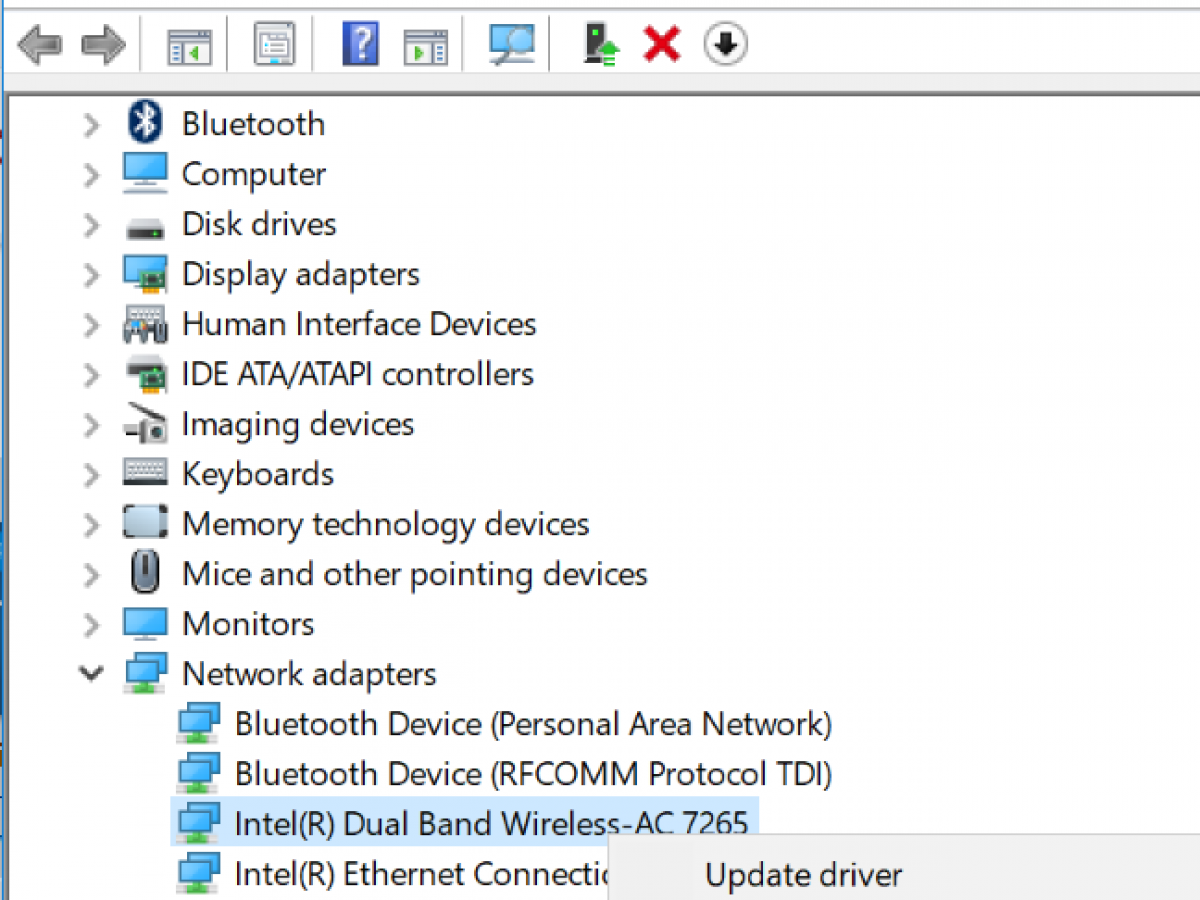Choose Update driver from context menu
This screenshot has width=1200, height=900.
(803, 875)
